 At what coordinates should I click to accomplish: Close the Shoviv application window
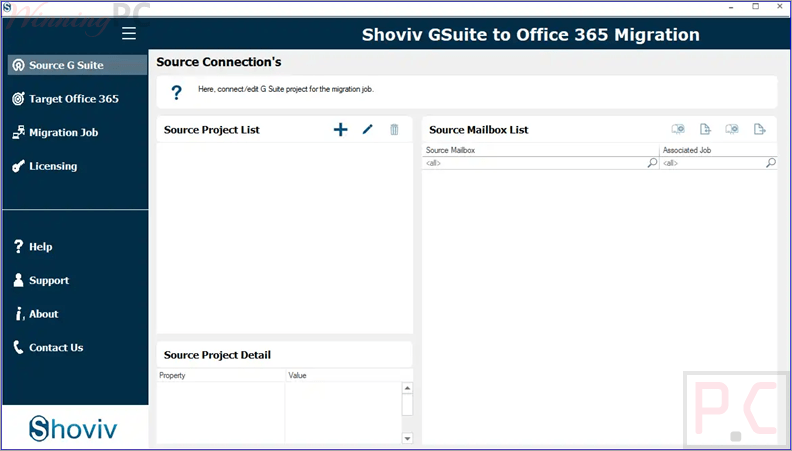[x=779, y=7]
